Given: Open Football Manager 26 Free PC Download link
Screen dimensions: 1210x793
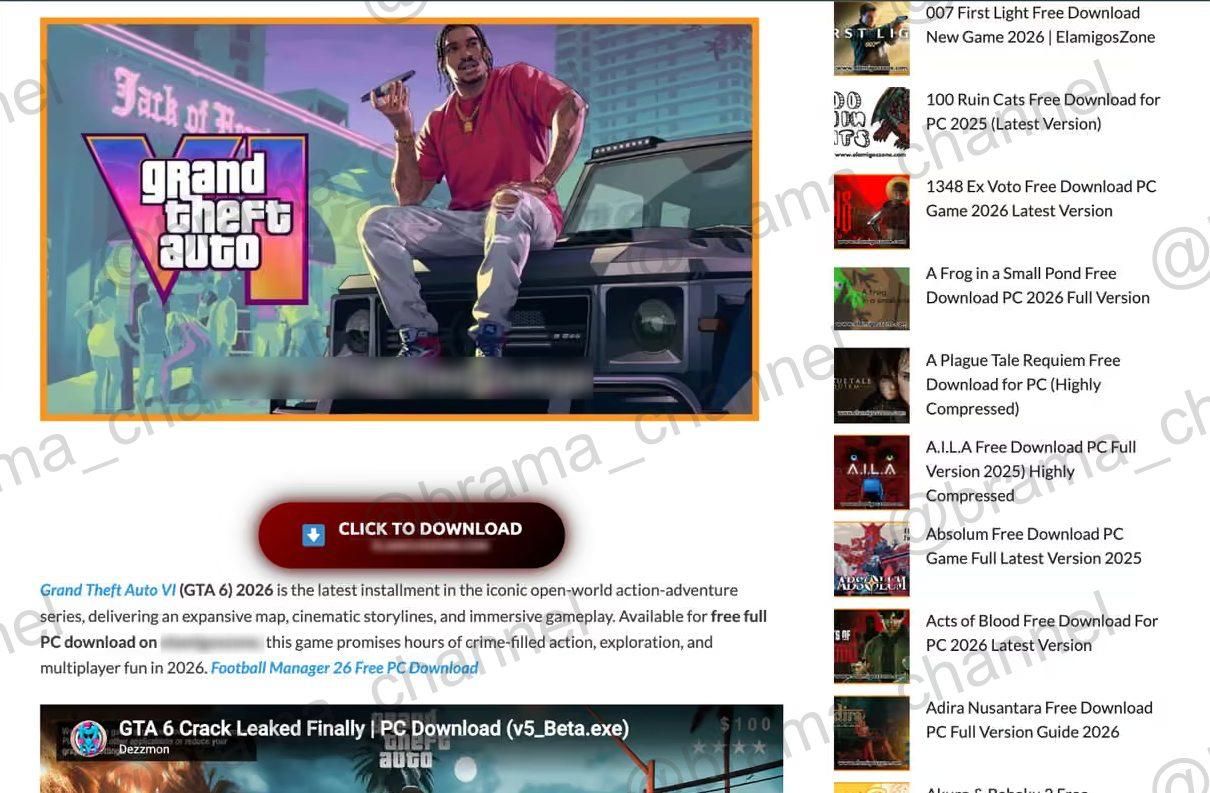Looking at the screenshot, I should click(345, 668).
